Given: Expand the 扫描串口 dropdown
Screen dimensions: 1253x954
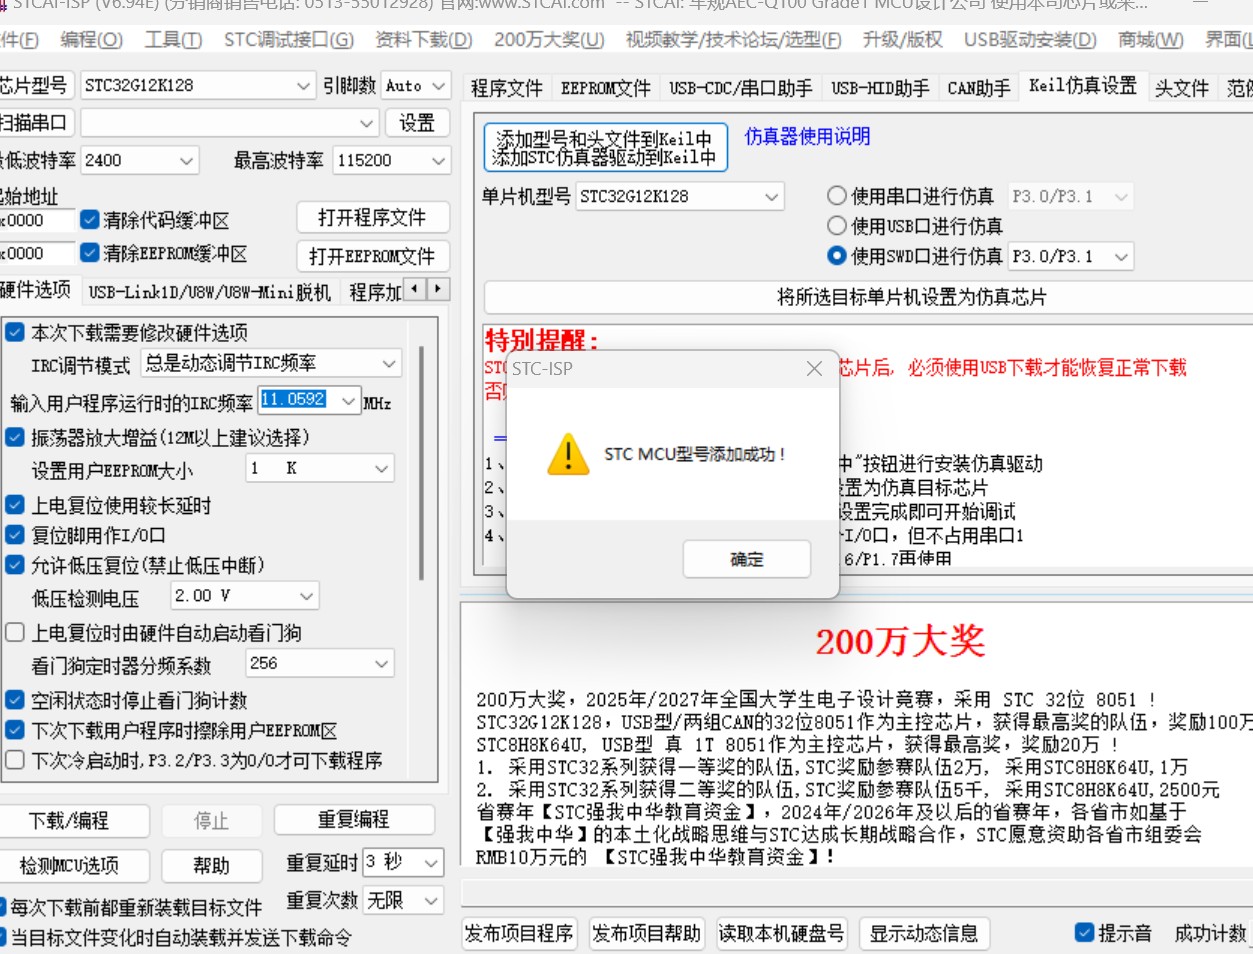Looking at the screenshot, I should tap(366, 123).
